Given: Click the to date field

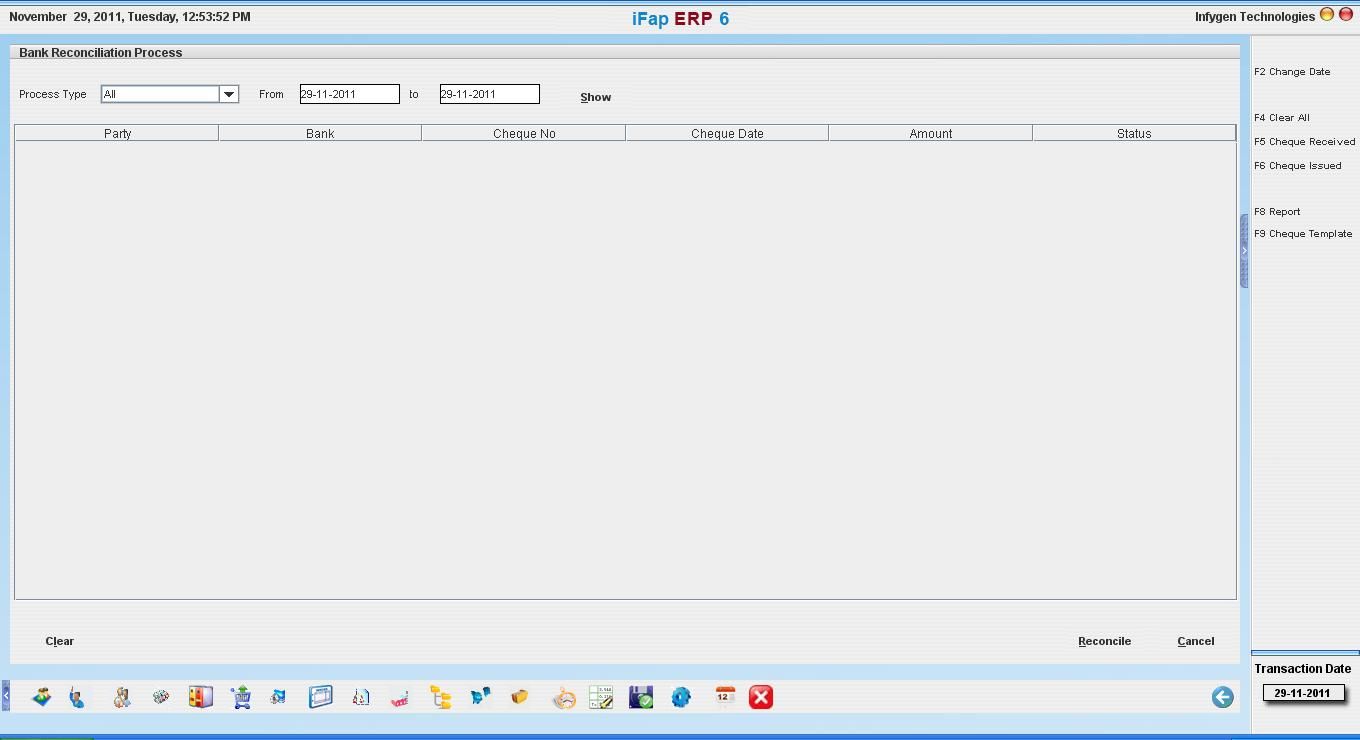Looking at the screenshot, I should 489,94.
